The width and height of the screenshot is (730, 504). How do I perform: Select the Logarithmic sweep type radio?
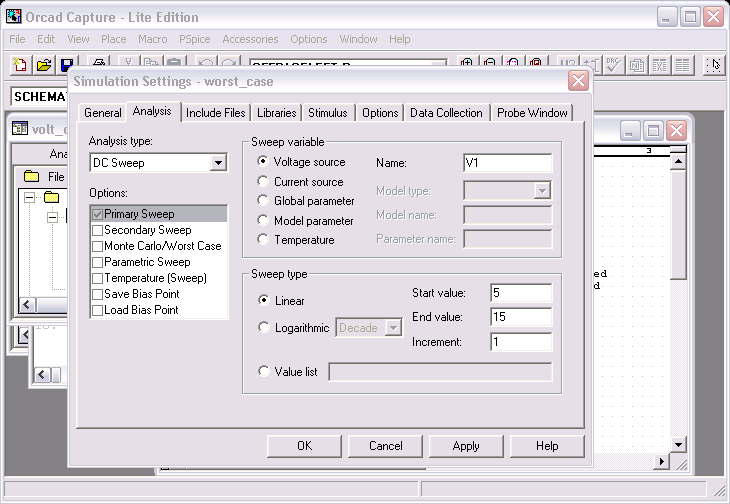[x=264, y=327]
